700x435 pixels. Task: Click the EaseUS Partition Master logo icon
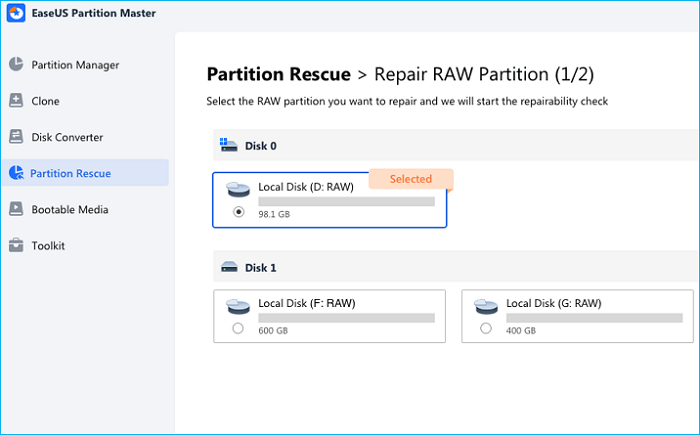[x=15, y=15]
